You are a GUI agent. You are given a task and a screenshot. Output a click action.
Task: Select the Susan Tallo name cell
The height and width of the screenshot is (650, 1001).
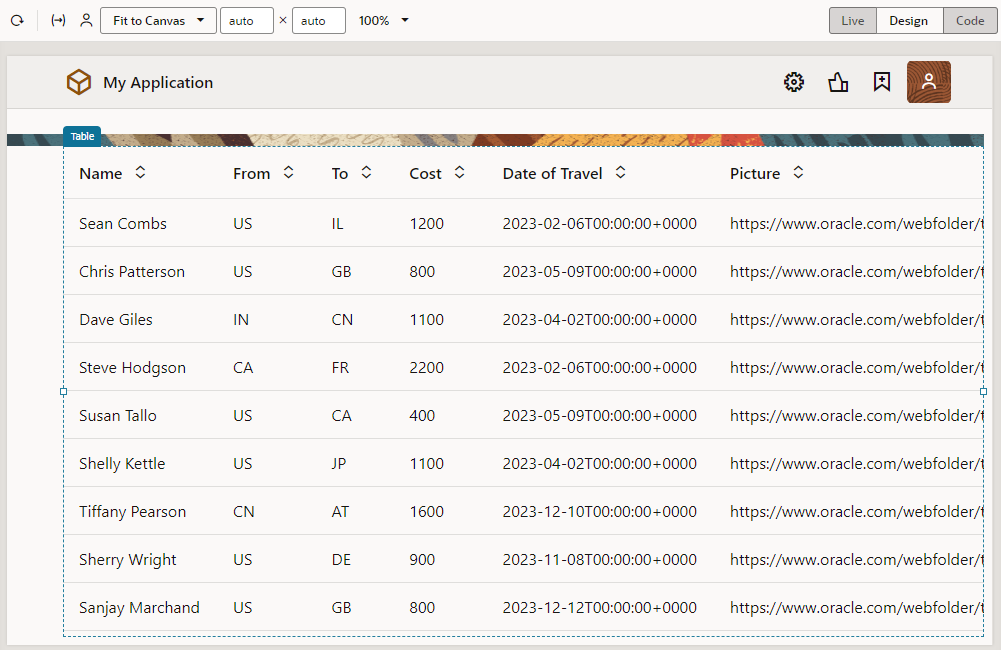coord(118,416)
